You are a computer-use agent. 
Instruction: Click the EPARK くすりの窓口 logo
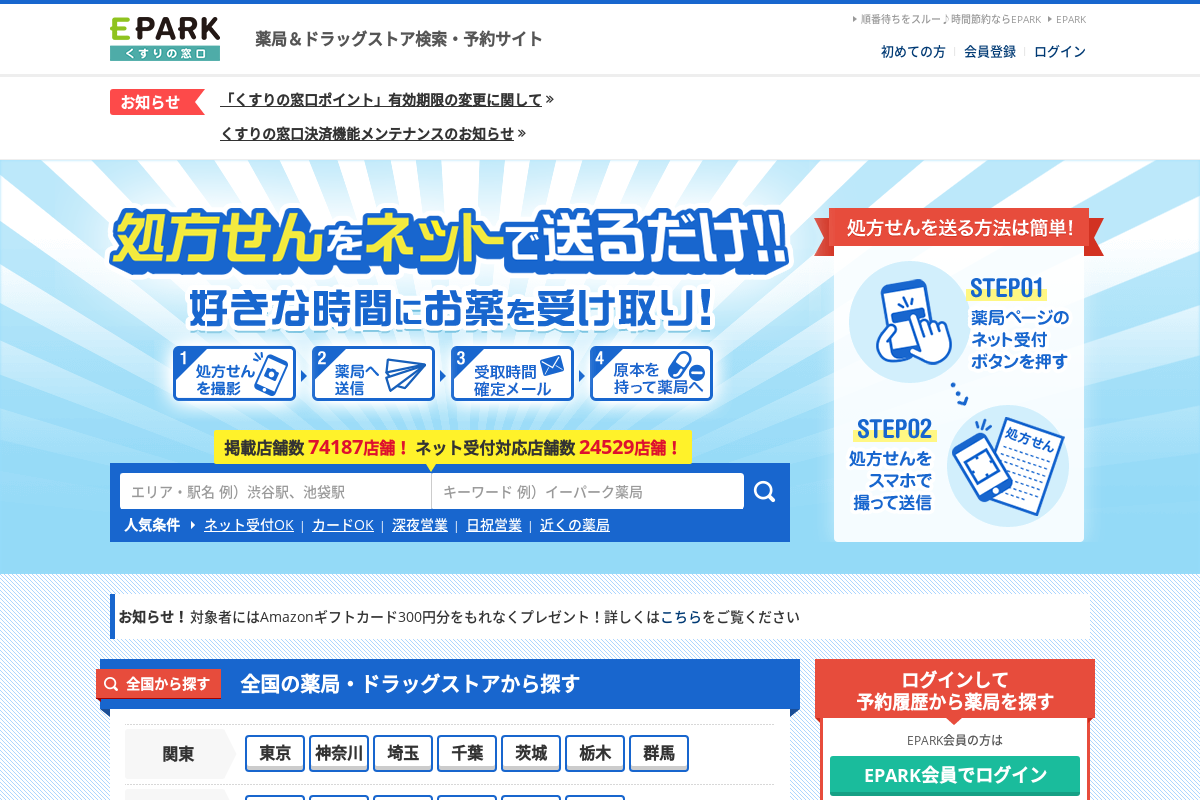coord(165,39)
